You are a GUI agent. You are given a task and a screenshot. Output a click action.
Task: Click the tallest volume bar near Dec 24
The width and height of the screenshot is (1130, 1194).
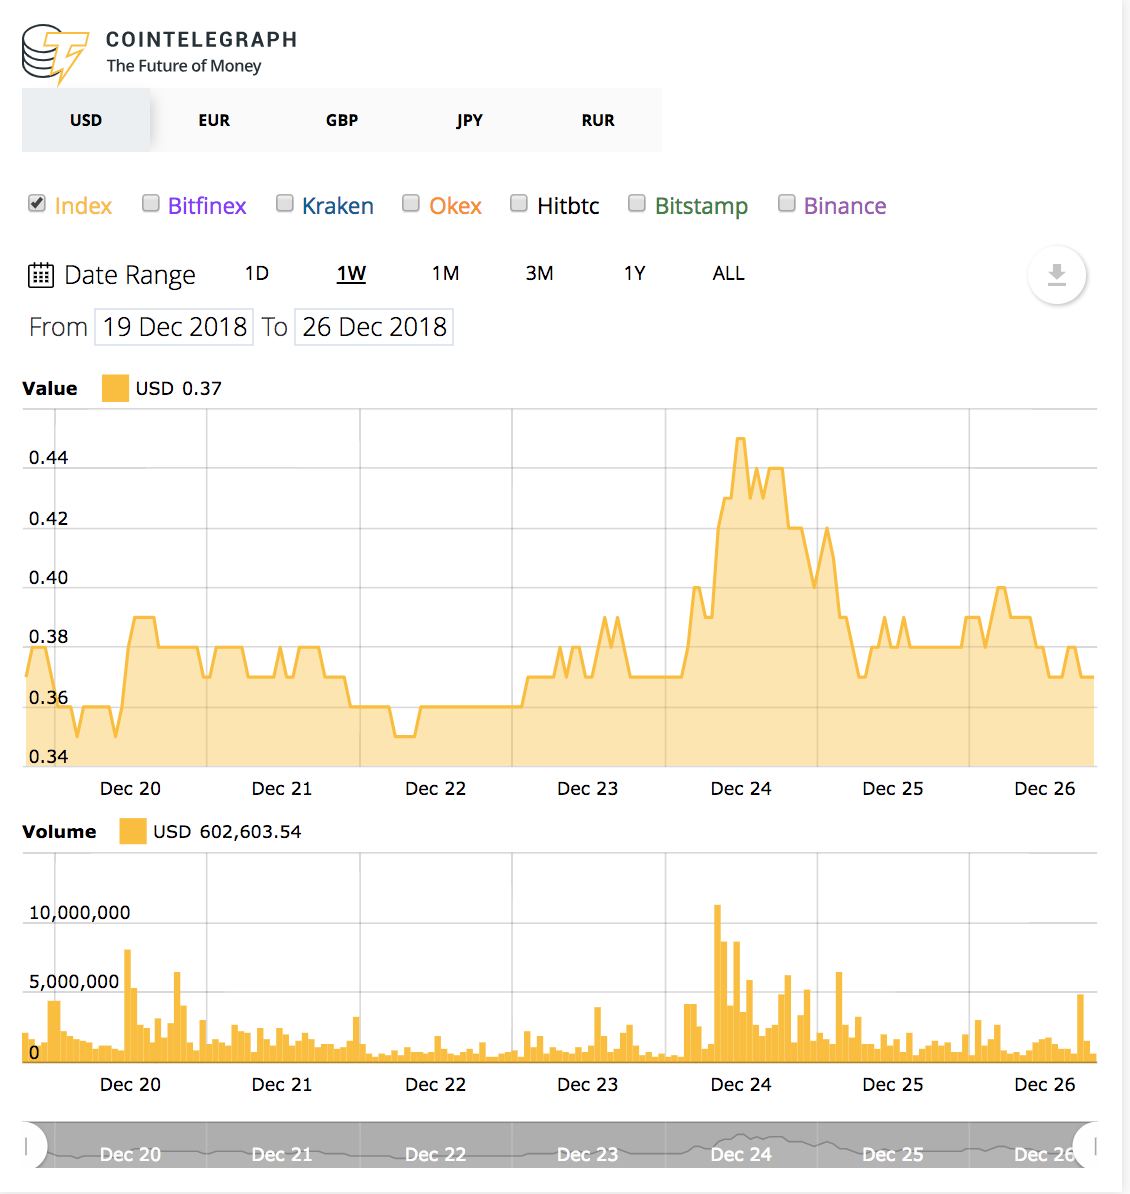point(717,982)
